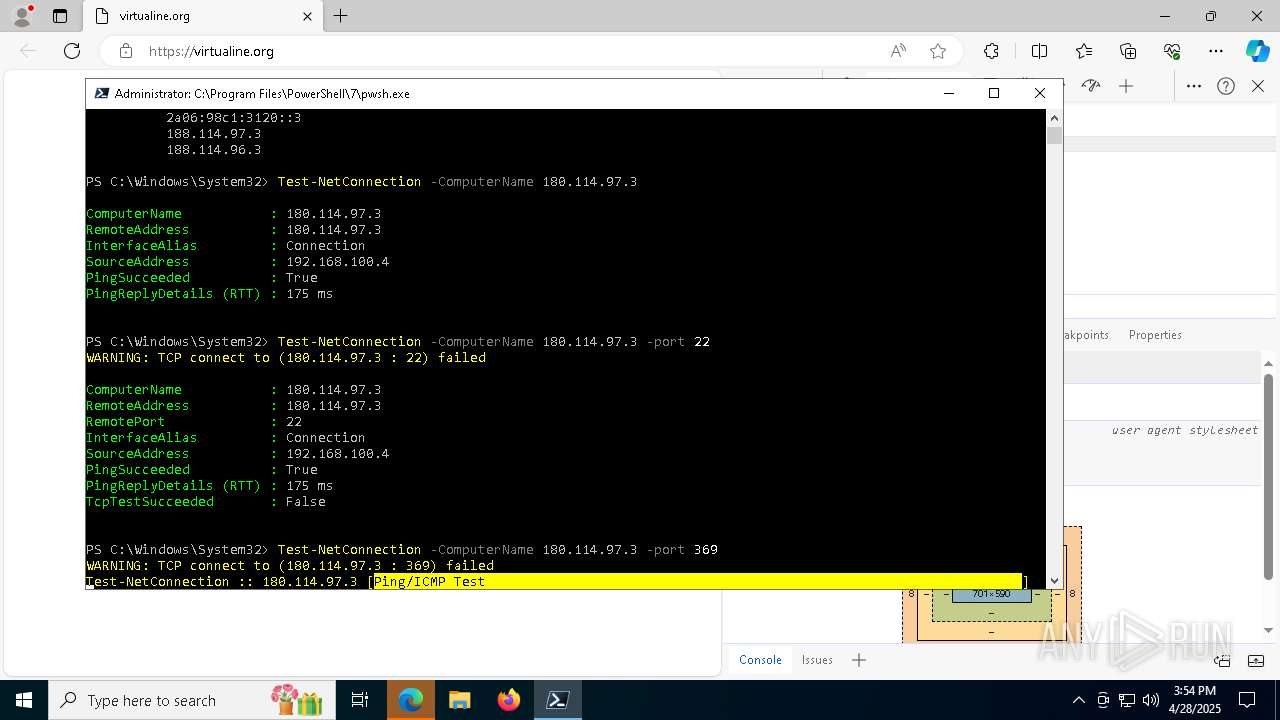Open Edge Settings and more menu
The width and height of the screenshot is (1280, 720).
point(1216,51)
